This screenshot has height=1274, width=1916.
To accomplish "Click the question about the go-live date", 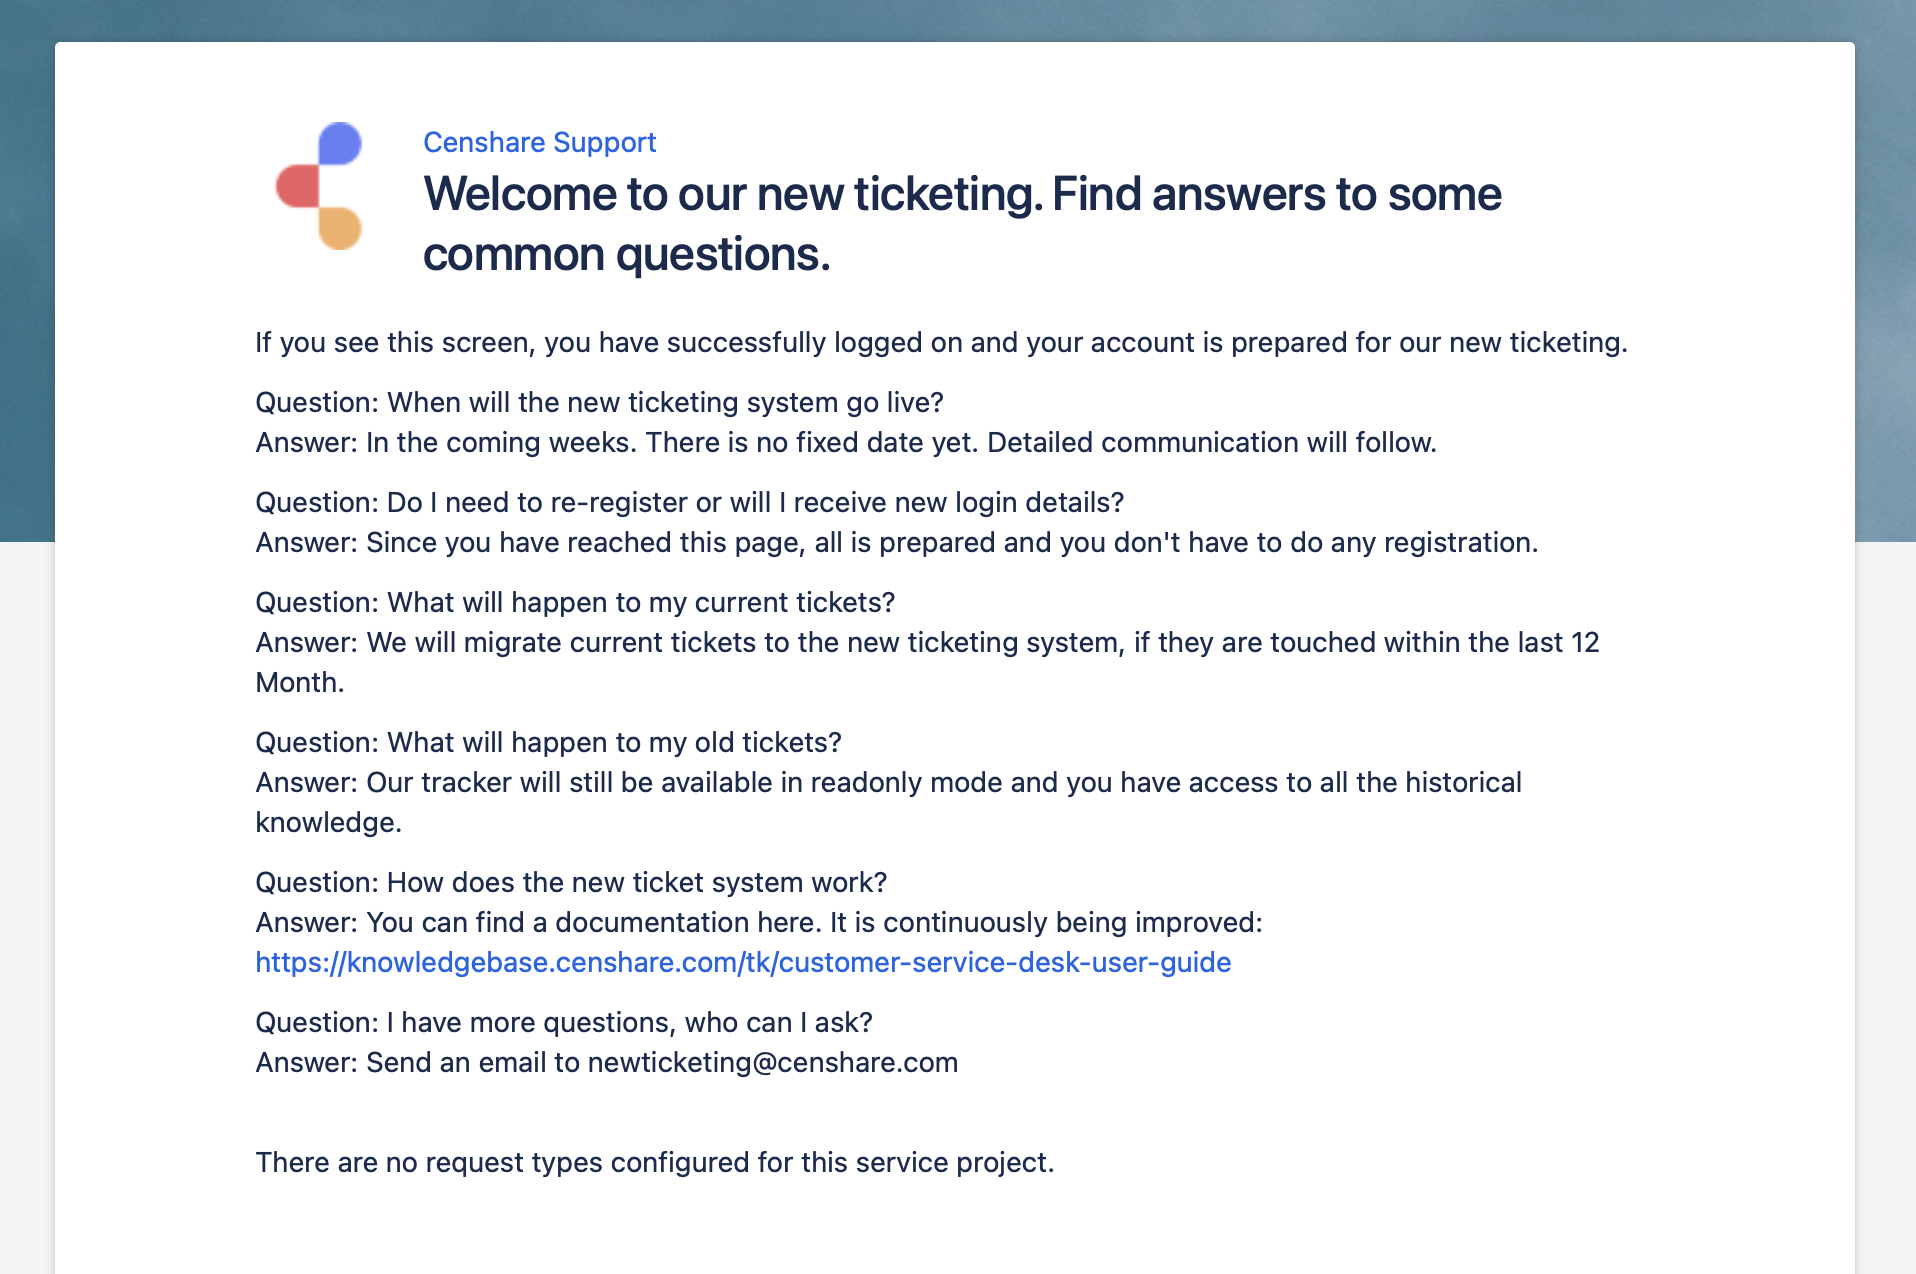I will [599, 402].
